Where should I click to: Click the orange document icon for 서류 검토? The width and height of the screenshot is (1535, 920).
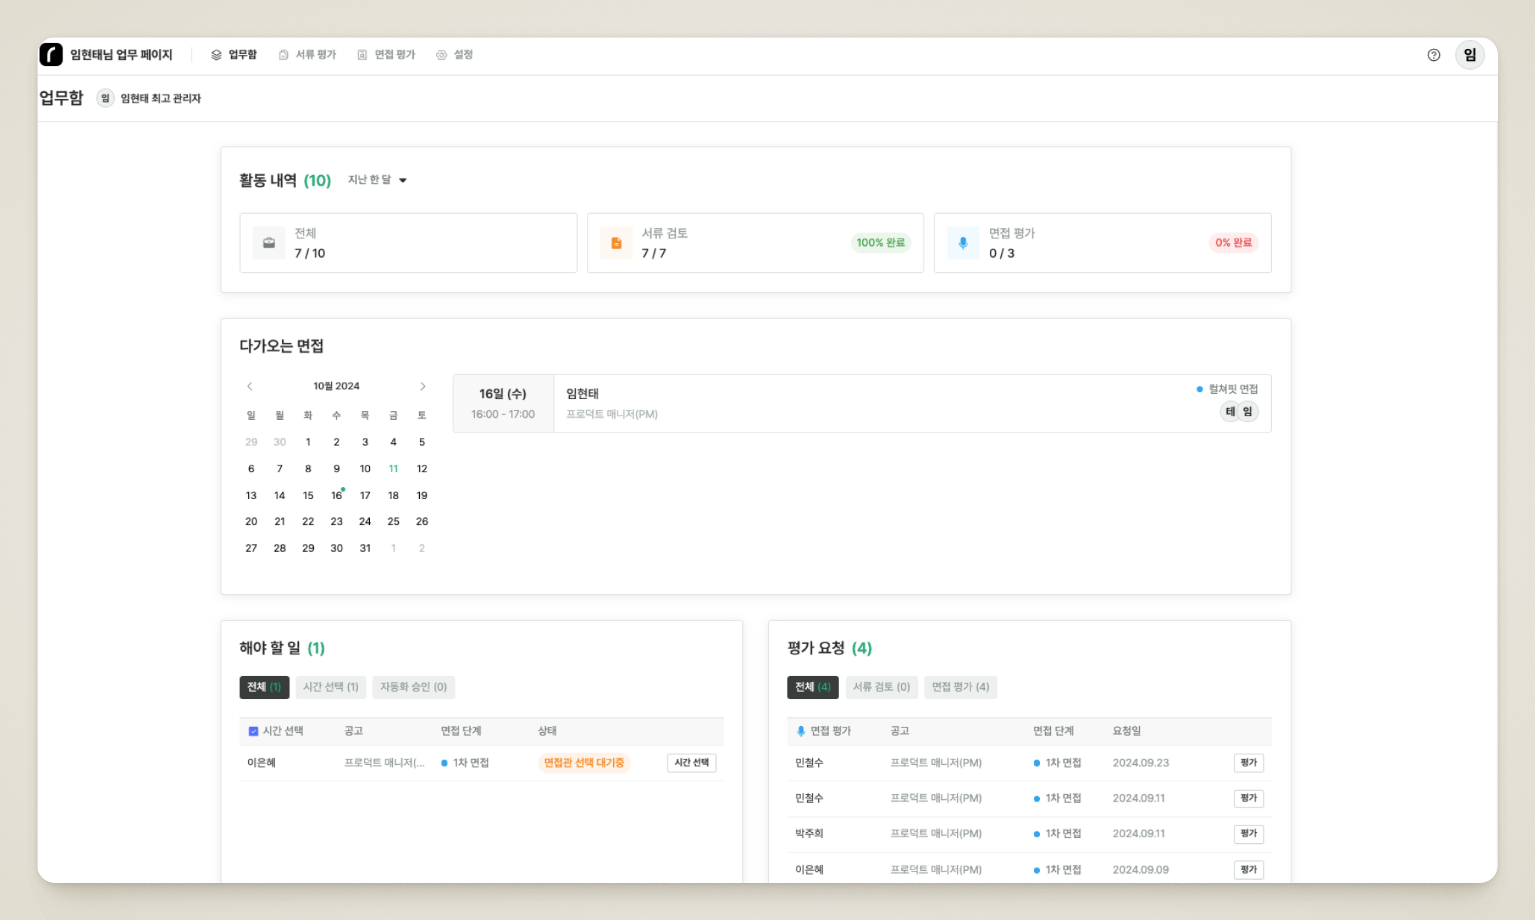click(x=616, y=243)
